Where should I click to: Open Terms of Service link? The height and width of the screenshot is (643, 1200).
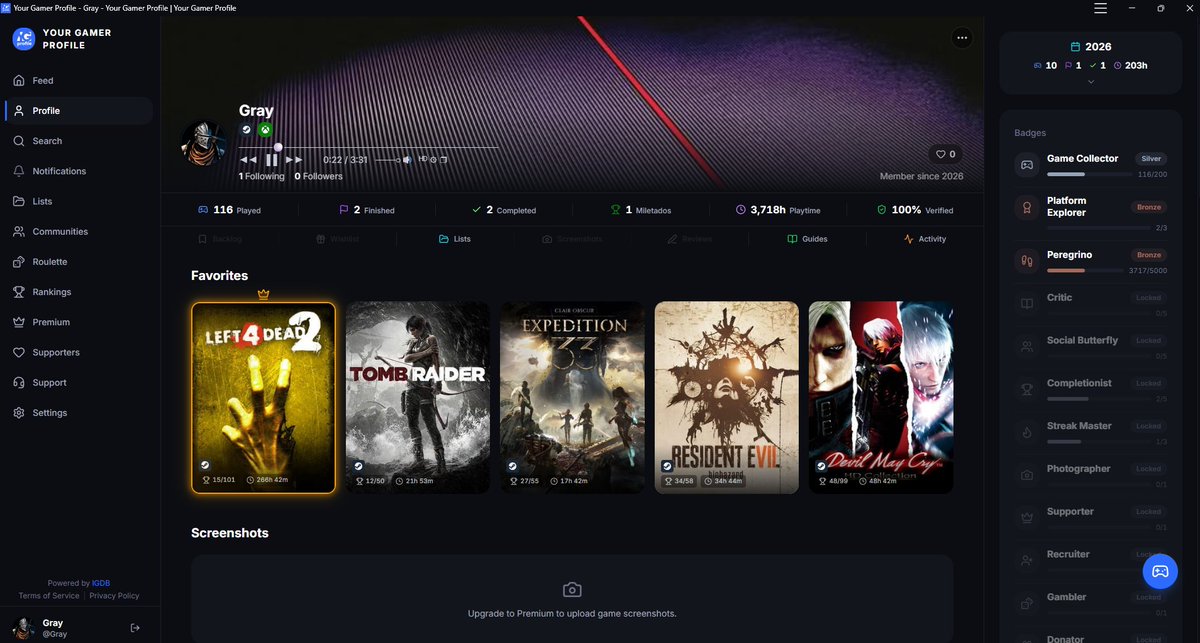tap(48, 595)
